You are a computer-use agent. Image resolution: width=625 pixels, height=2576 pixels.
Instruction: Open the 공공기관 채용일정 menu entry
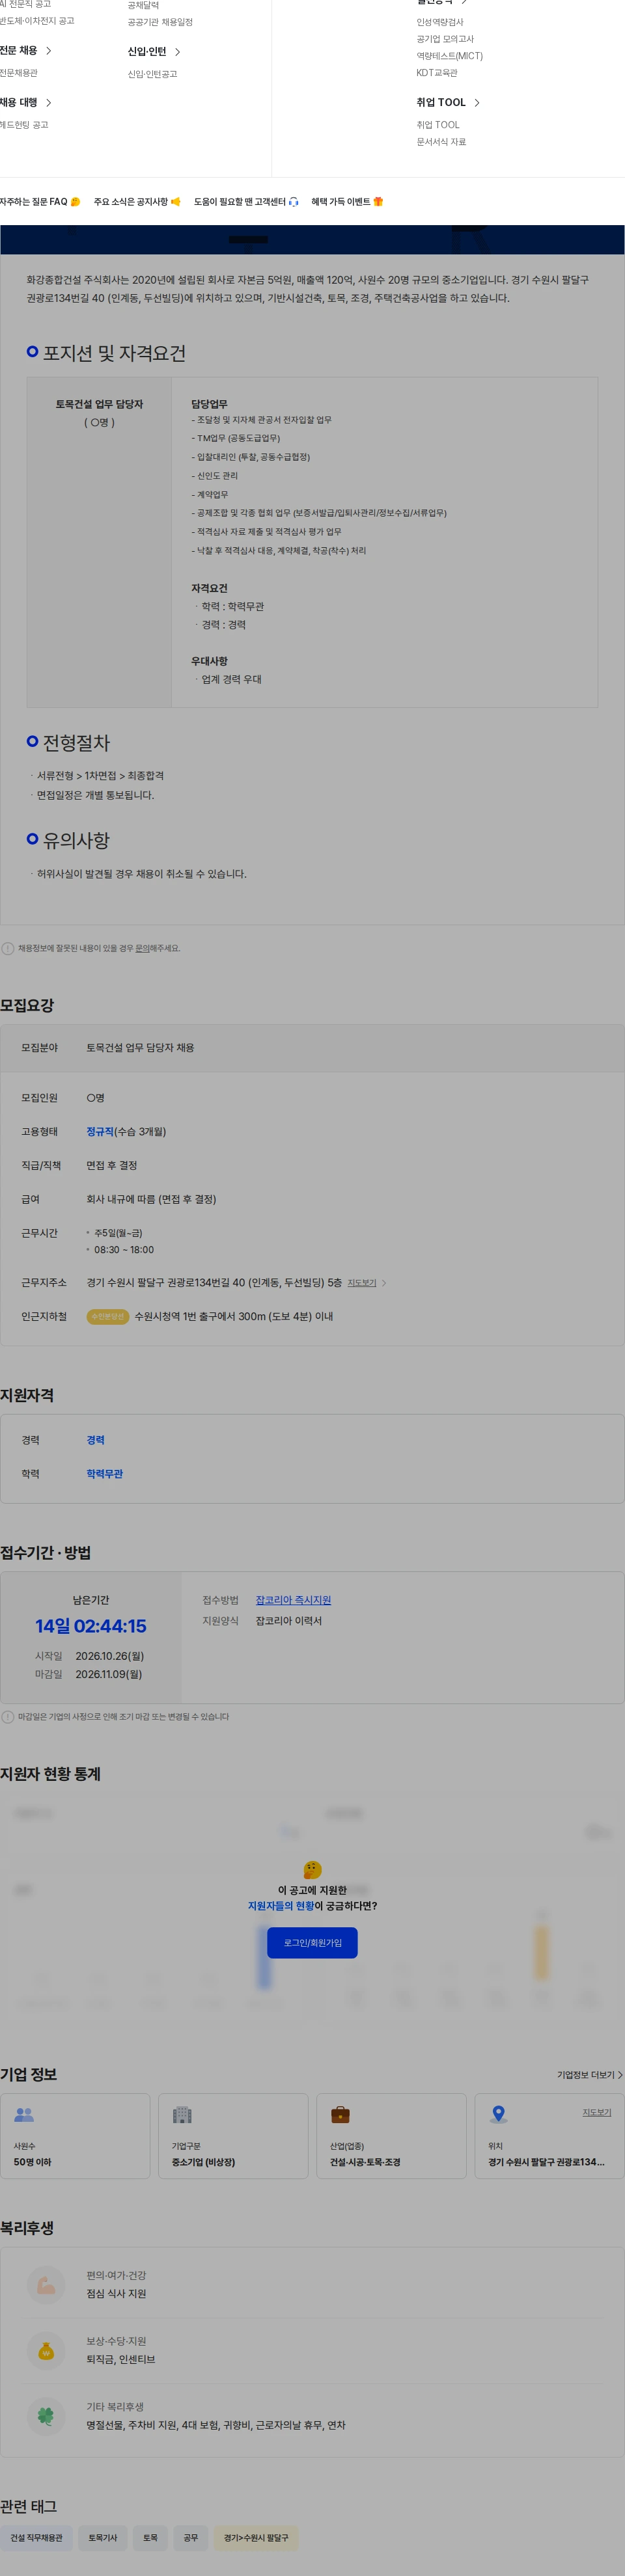point(160,22)
